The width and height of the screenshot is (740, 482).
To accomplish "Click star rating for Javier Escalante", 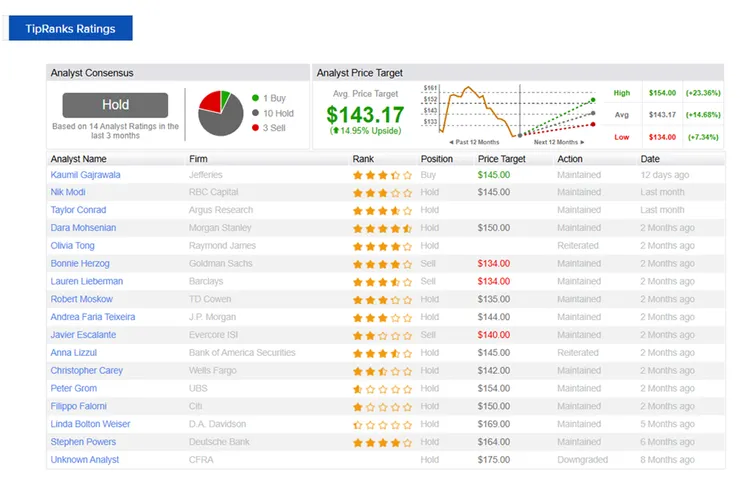I will 382,336.
